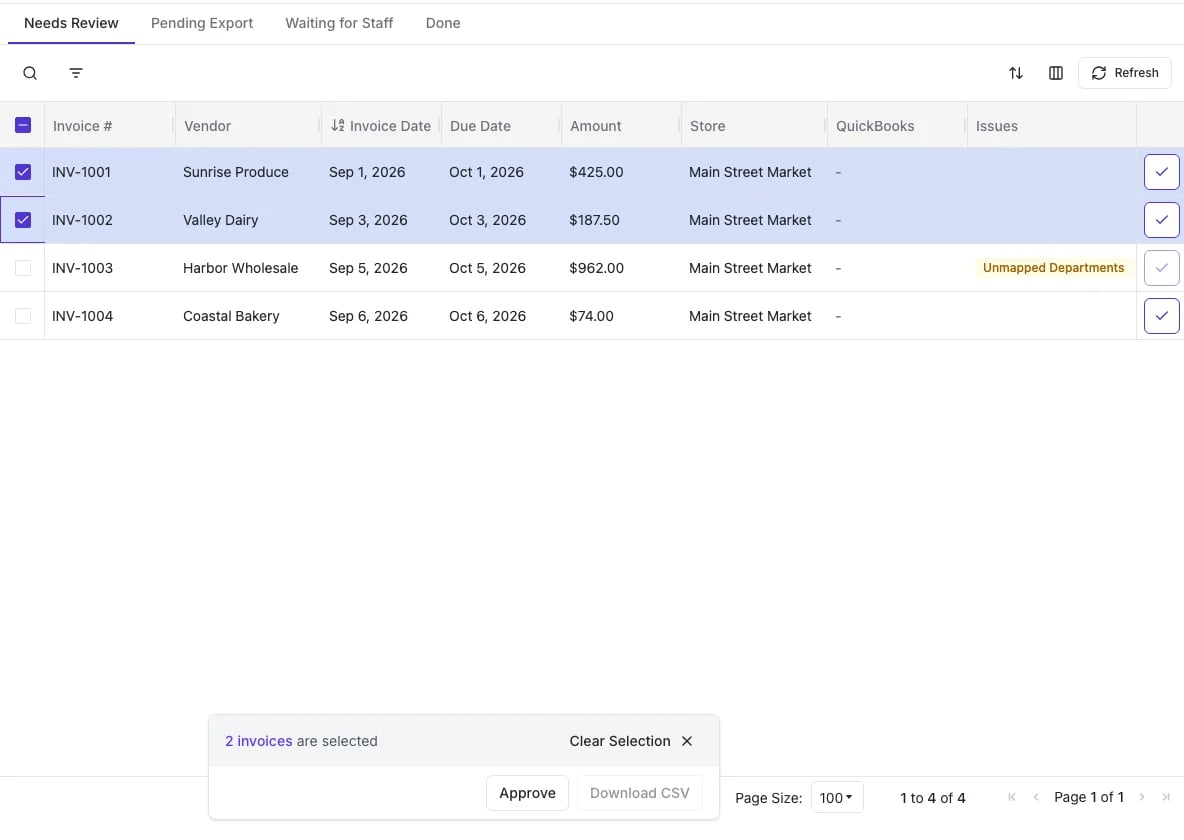Click the Sep 3, 2026 invoice date
This screenshot has height=840, width=1184.
pyautogui.click(x=368, y=220)
